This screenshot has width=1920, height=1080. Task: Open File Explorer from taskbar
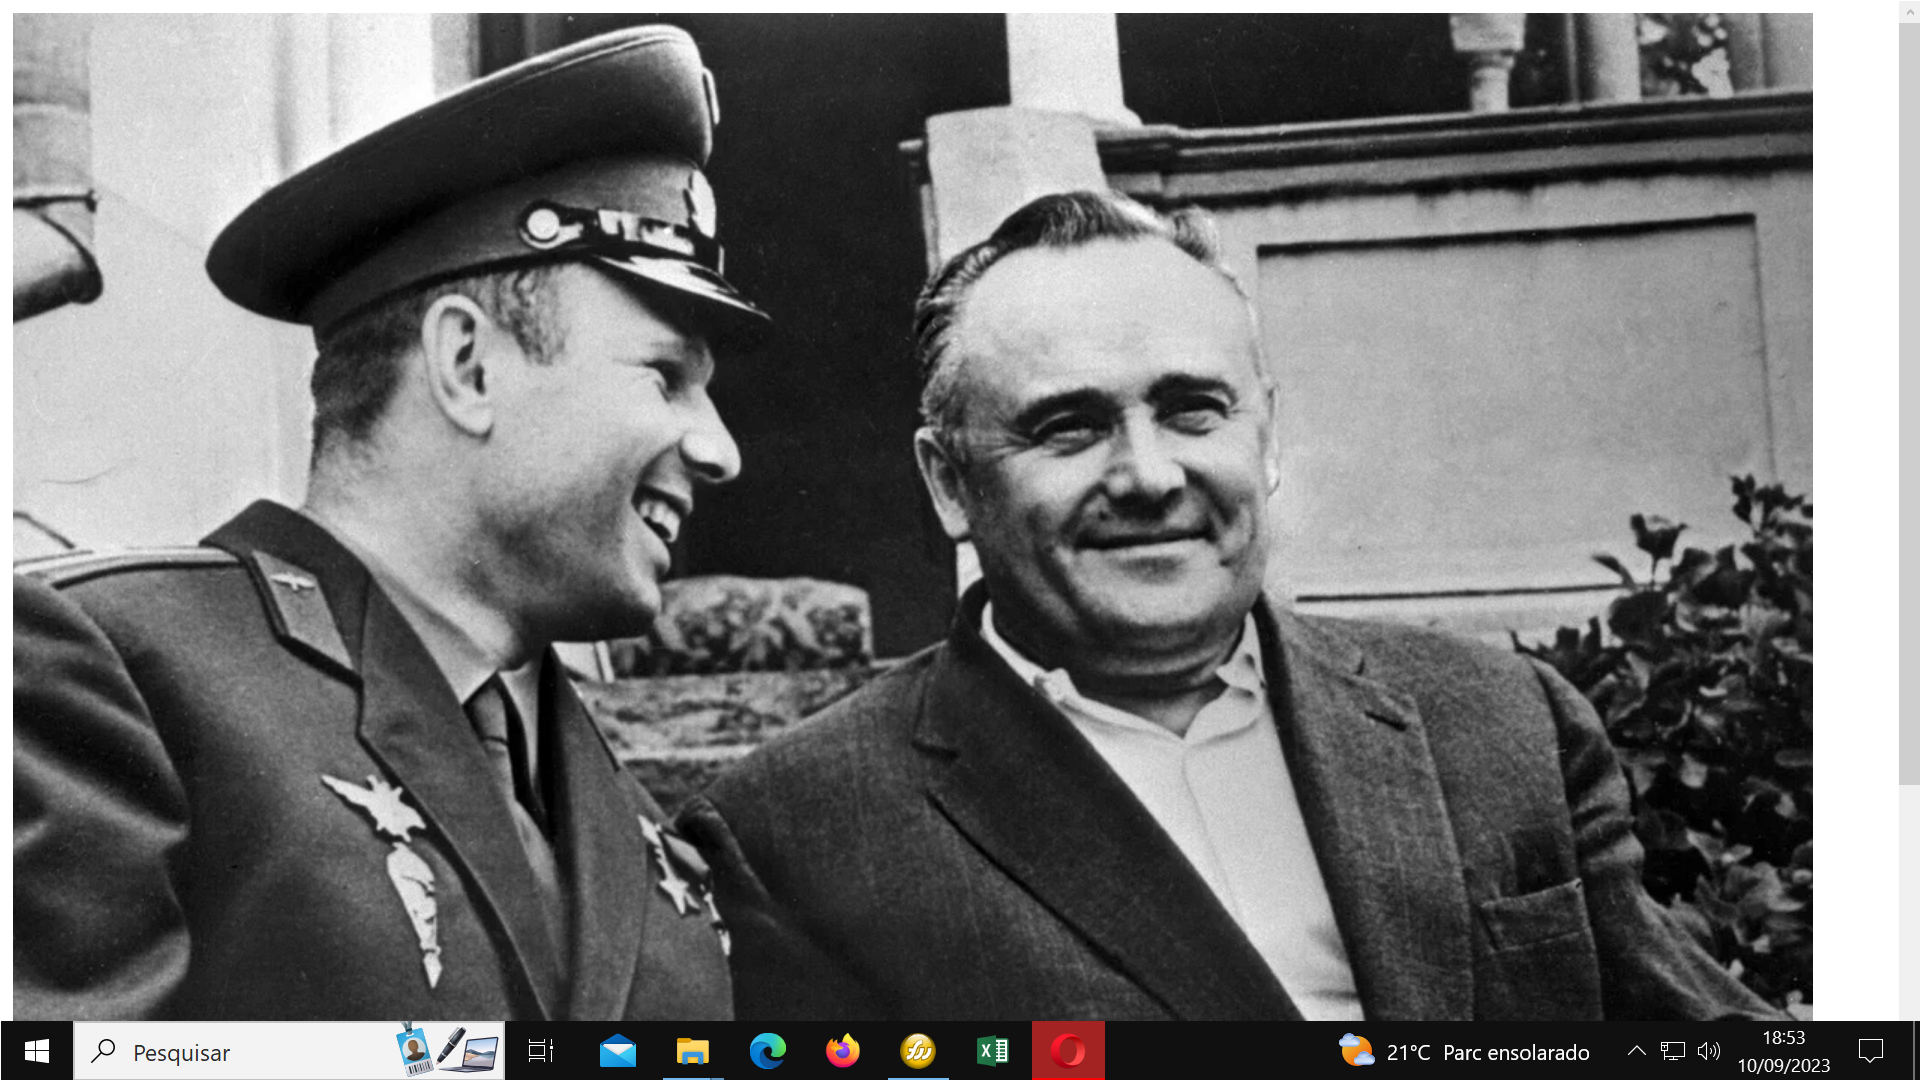tap(692, 1051)
